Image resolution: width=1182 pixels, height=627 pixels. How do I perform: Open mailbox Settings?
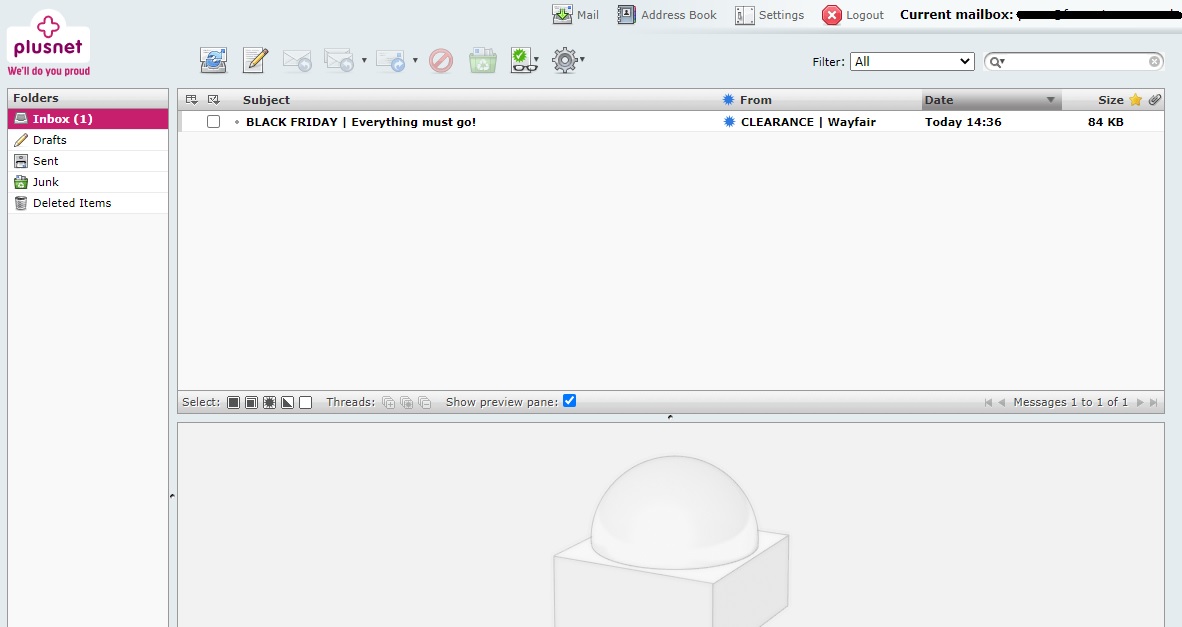pos(769,15)
